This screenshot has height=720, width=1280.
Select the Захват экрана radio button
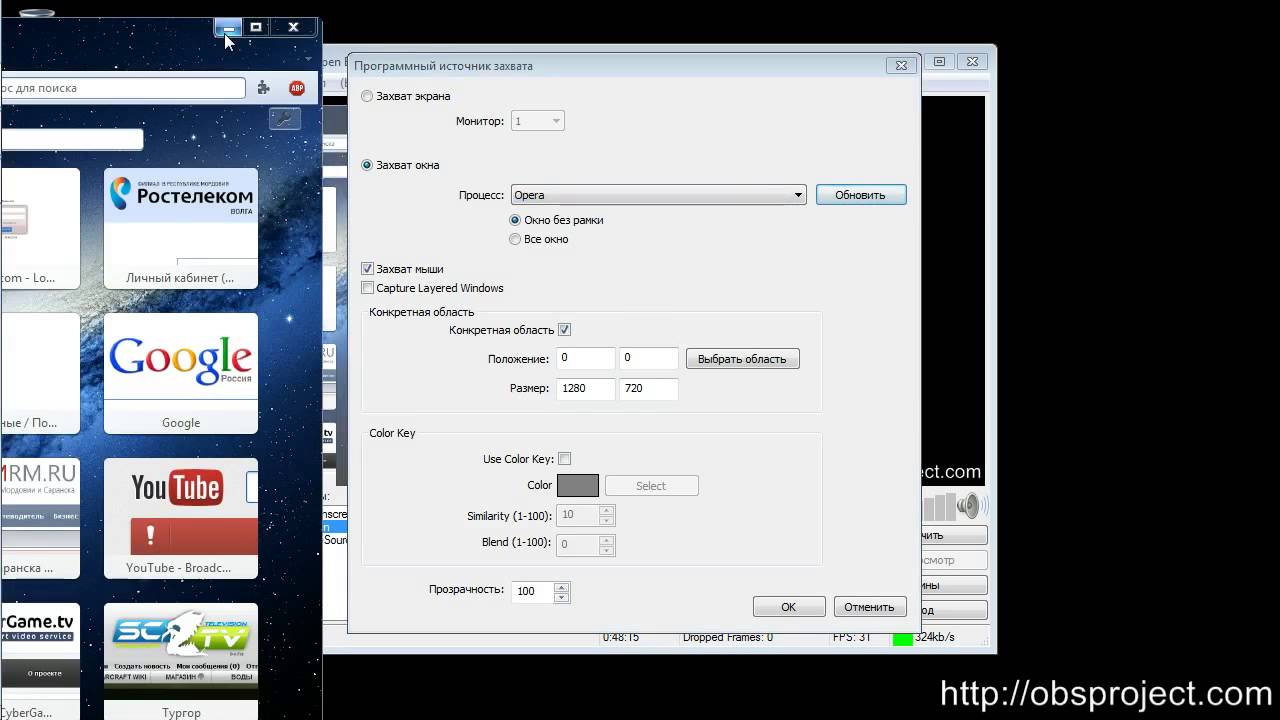pyautogui.click(x=367, y=96)
